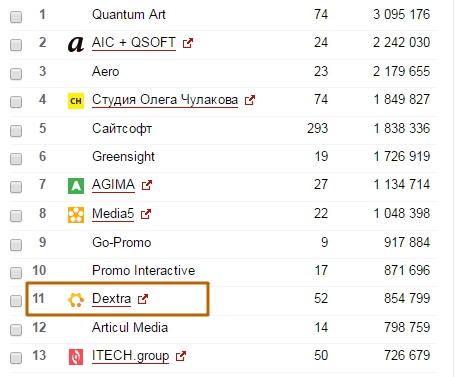
Task: Select the checkbox for Dextra row
Action: coord(16,301)
